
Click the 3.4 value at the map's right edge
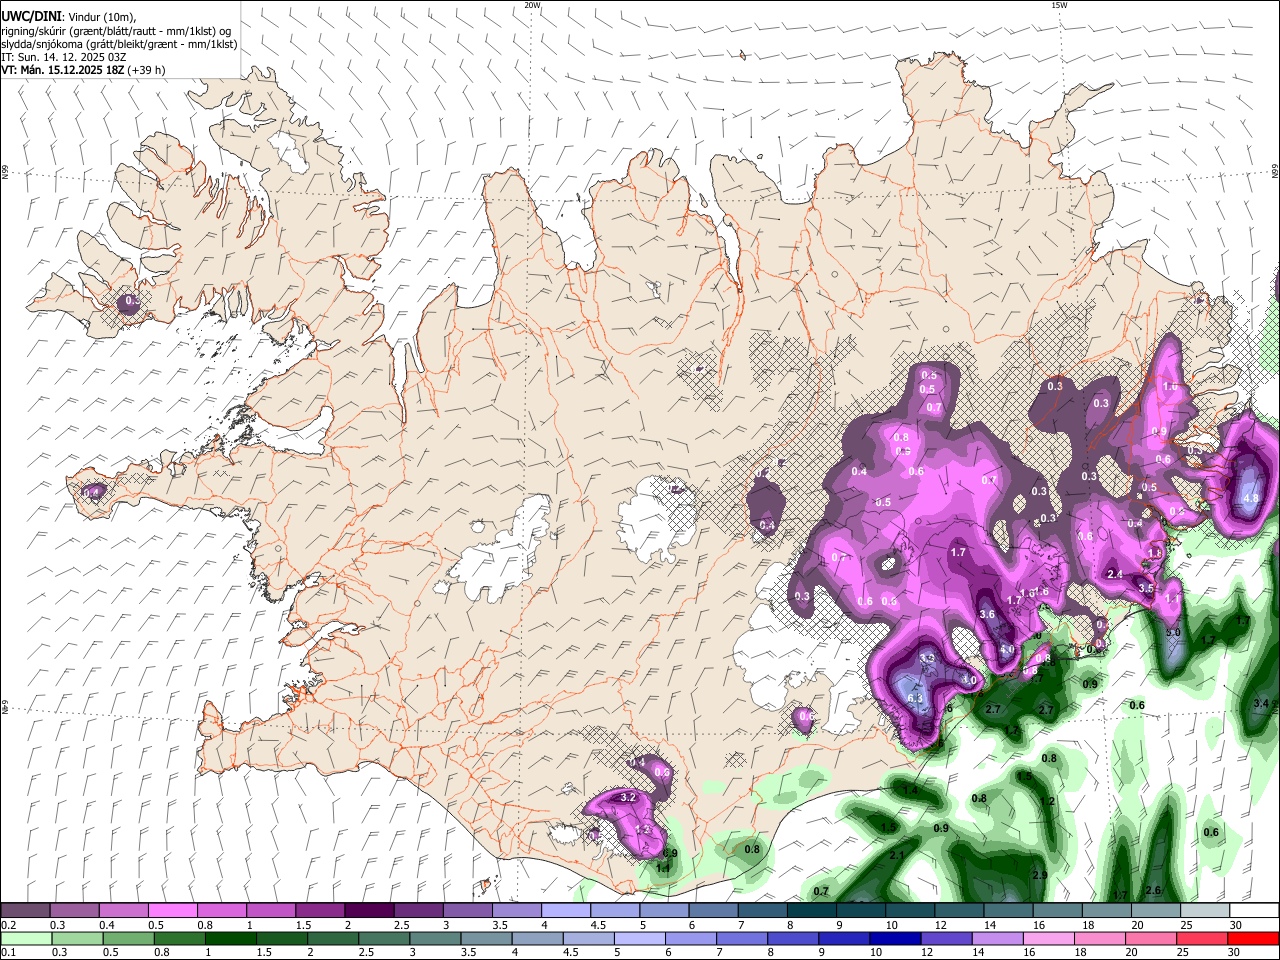(1261, 704)
